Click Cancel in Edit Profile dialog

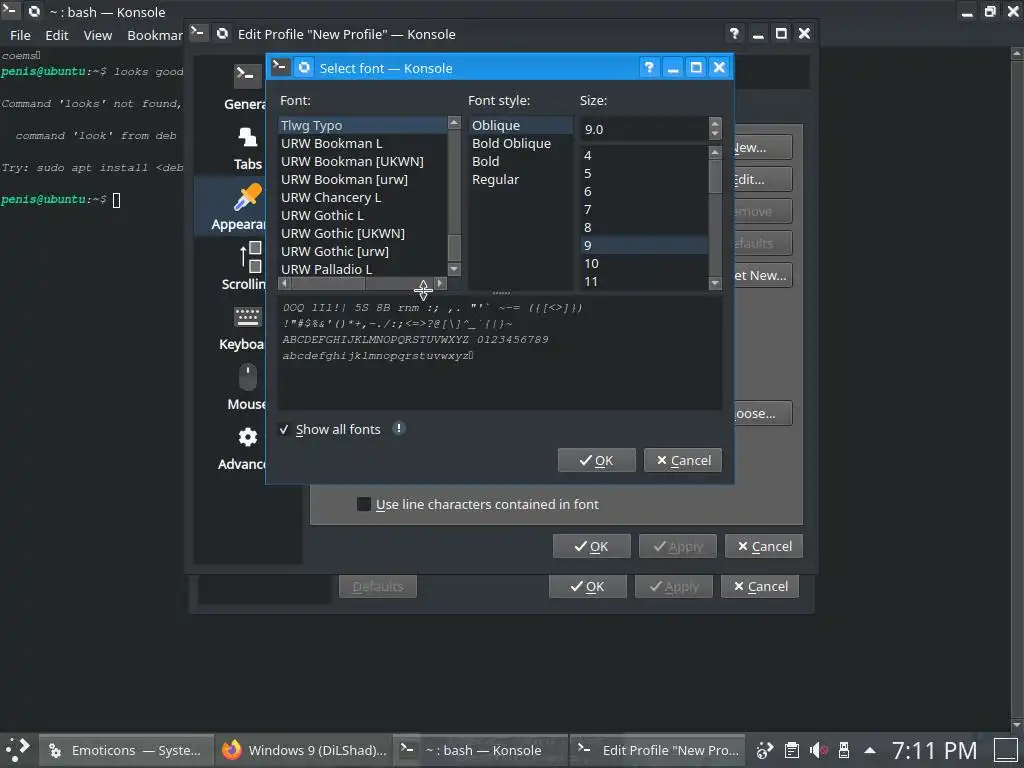click(763, 547)
